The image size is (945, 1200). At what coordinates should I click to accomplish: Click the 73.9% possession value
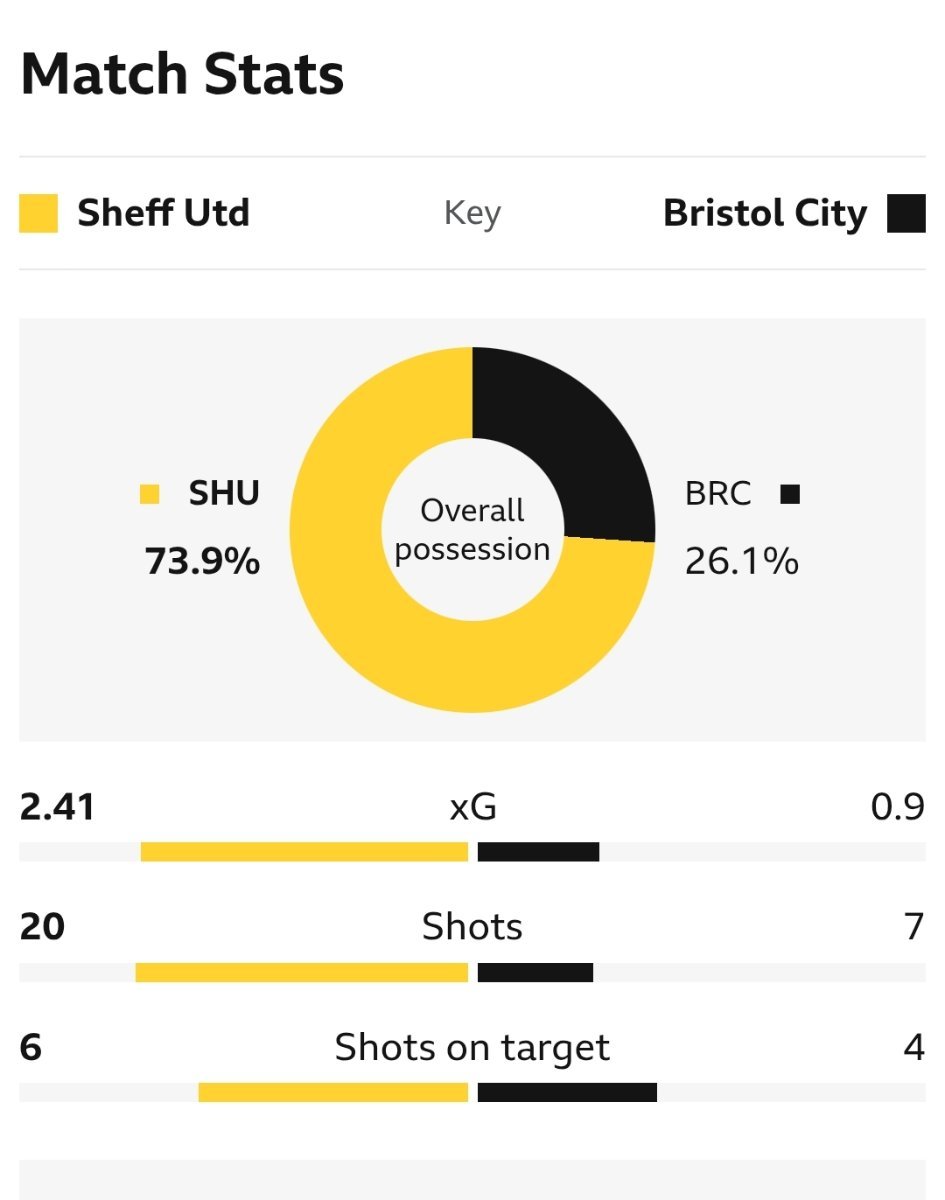click(x=203, y=562)
